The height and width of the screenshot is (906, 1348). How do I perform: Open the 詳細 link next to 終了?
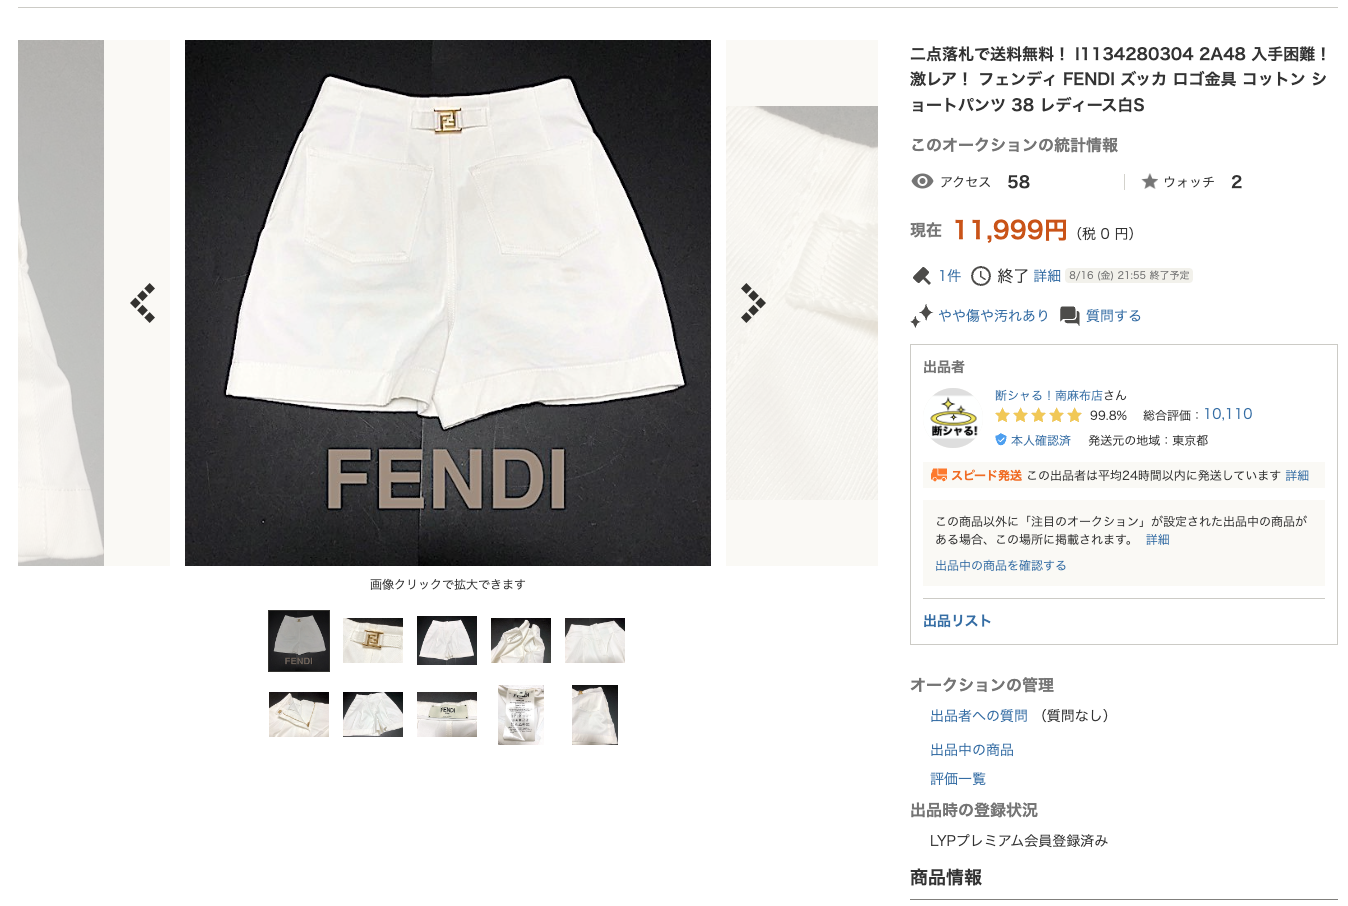click(1047, 276)
